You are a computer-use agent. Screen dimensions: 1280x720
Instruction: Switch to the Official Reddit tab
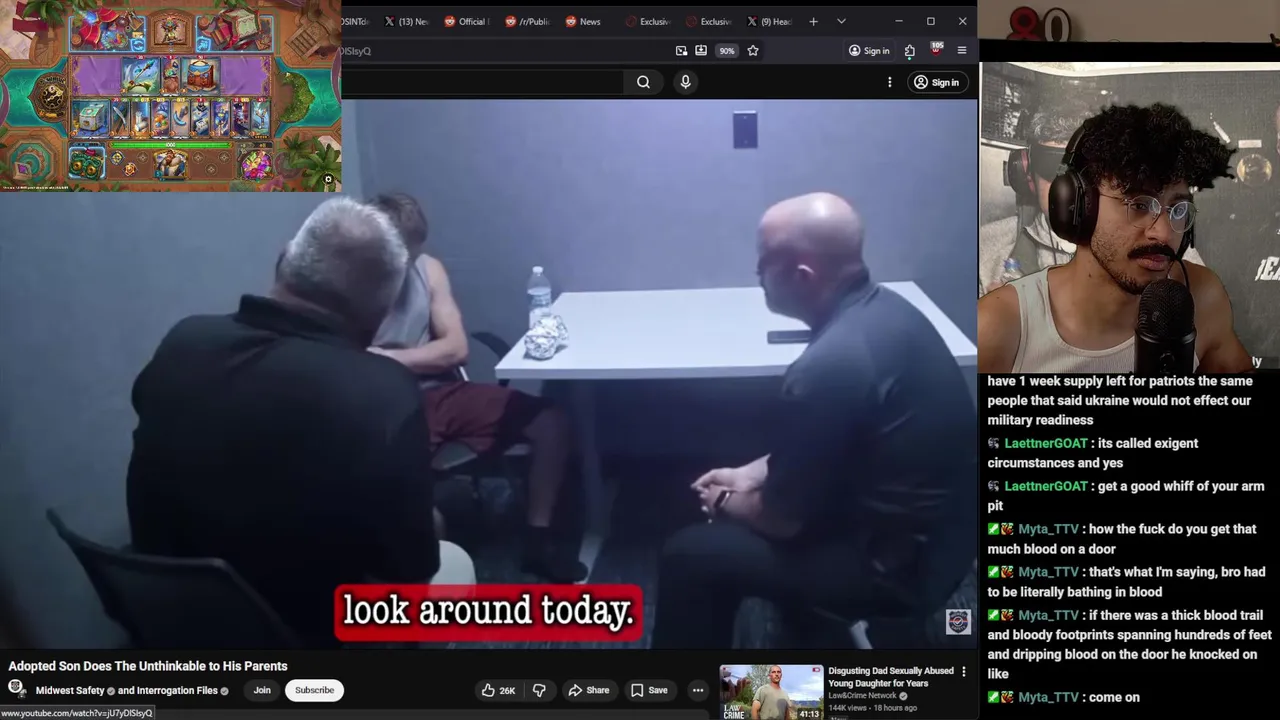[x=465, y=21]
